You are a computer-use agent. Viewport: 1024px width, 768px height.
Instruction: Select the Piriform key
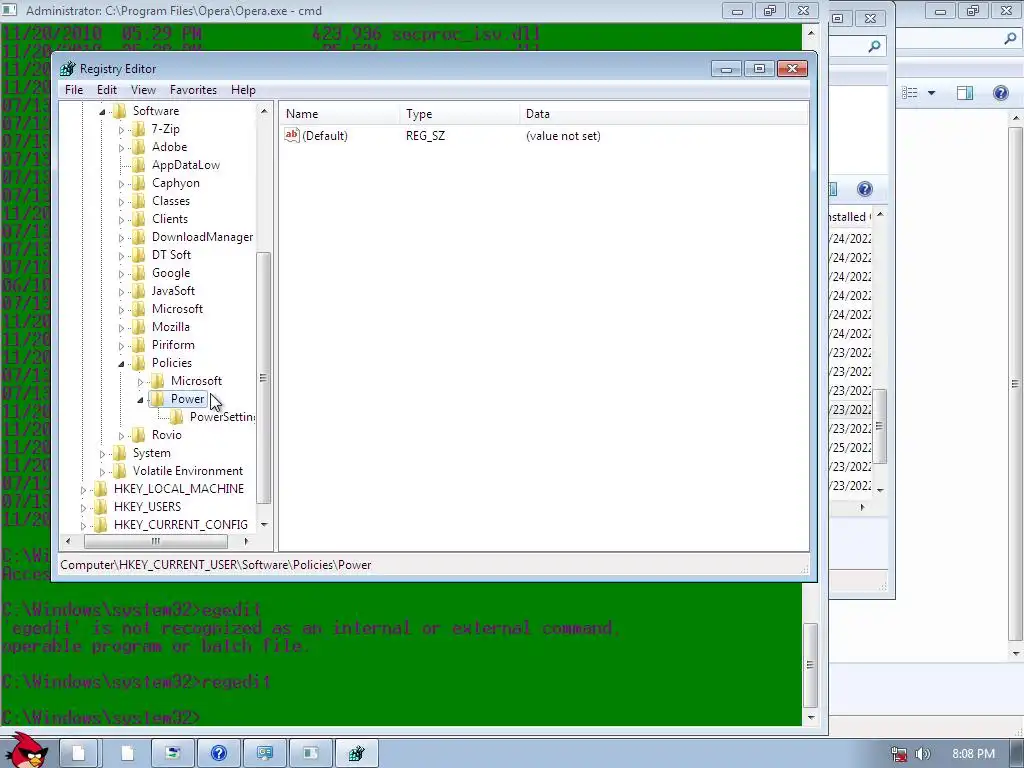click(x=173, y=345)
